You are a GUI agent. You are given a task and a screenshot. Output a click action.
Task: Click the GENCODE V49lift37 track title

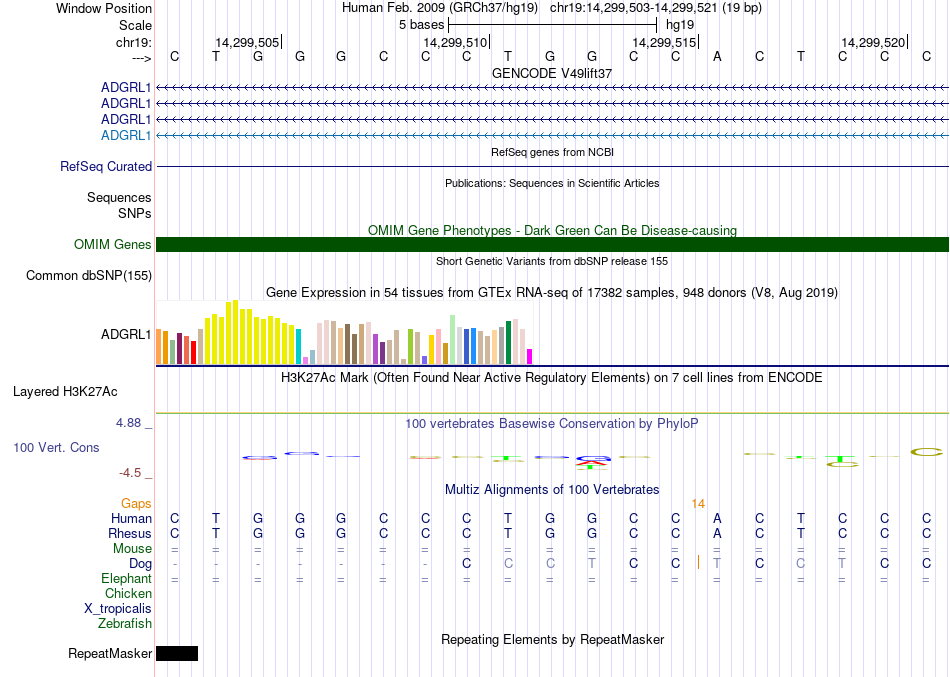click(552, 74)
